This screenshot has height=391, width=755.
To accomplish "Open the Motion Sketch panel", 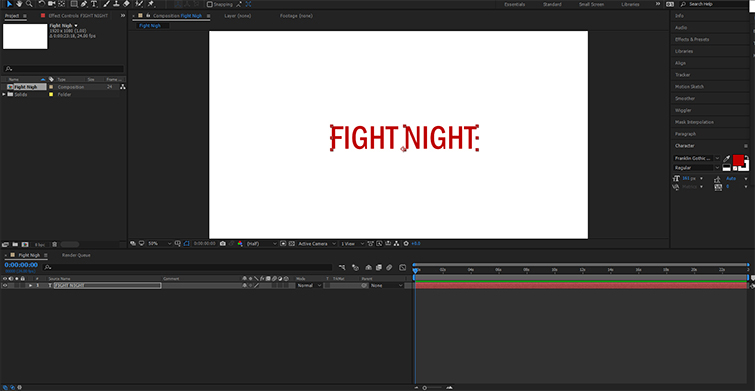I will click(689, 87).
